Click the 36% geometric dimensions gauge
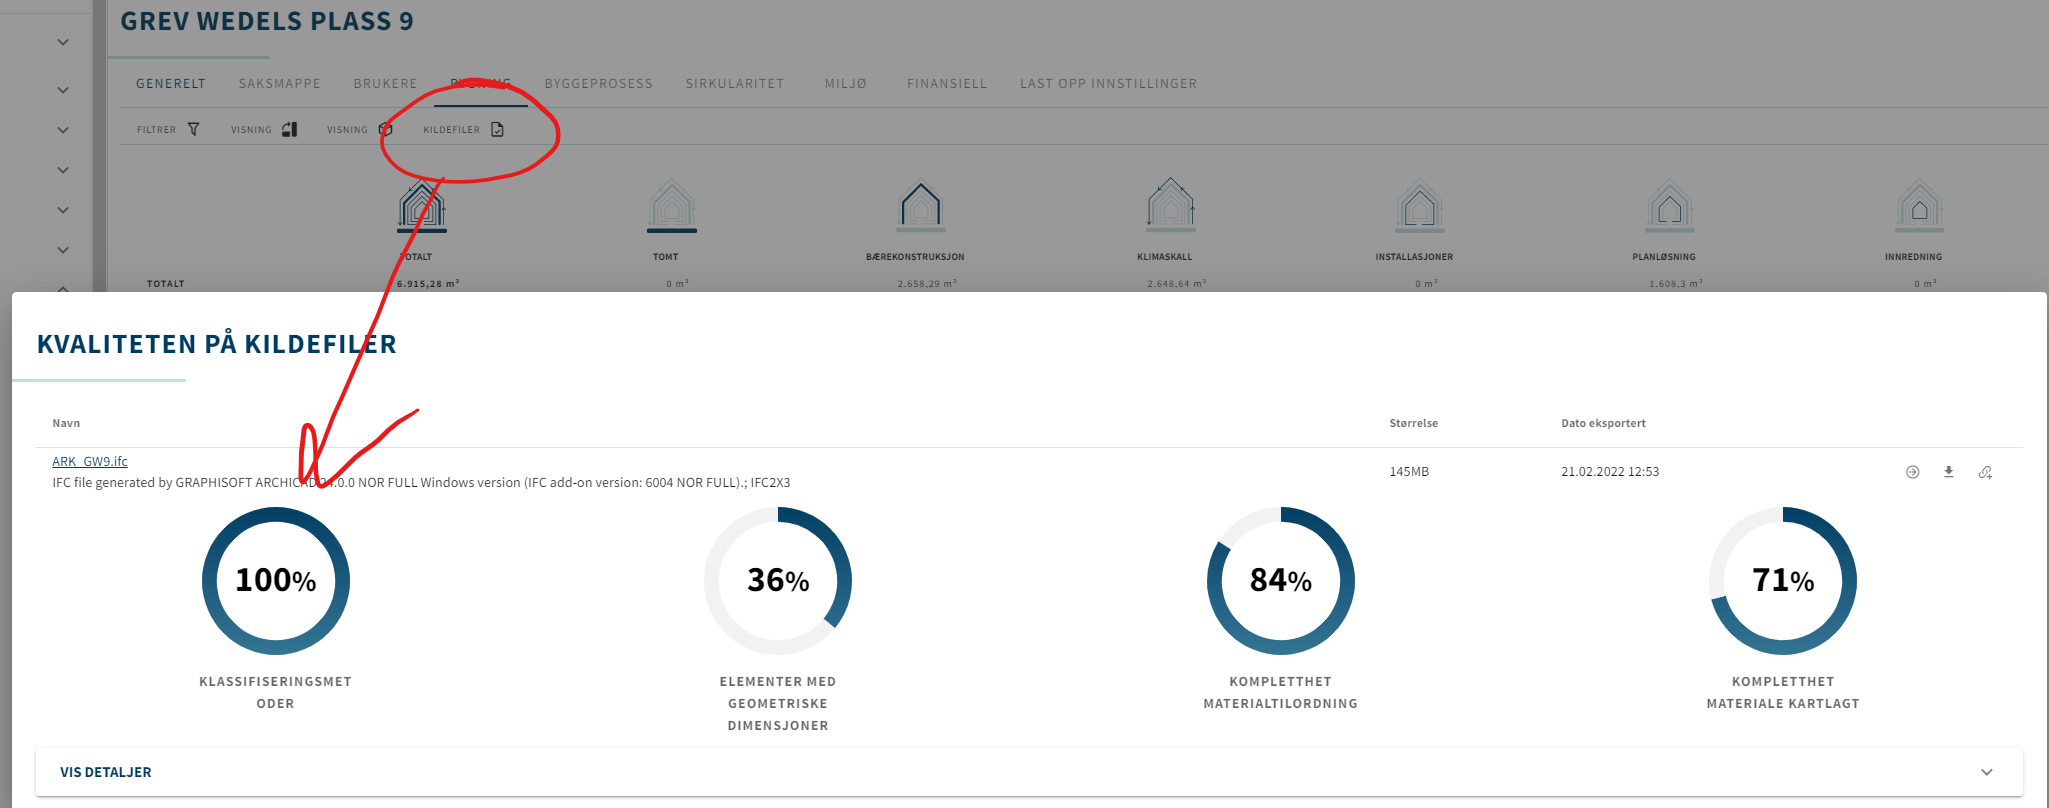2049x808 pixels. [x=778, y=581]
